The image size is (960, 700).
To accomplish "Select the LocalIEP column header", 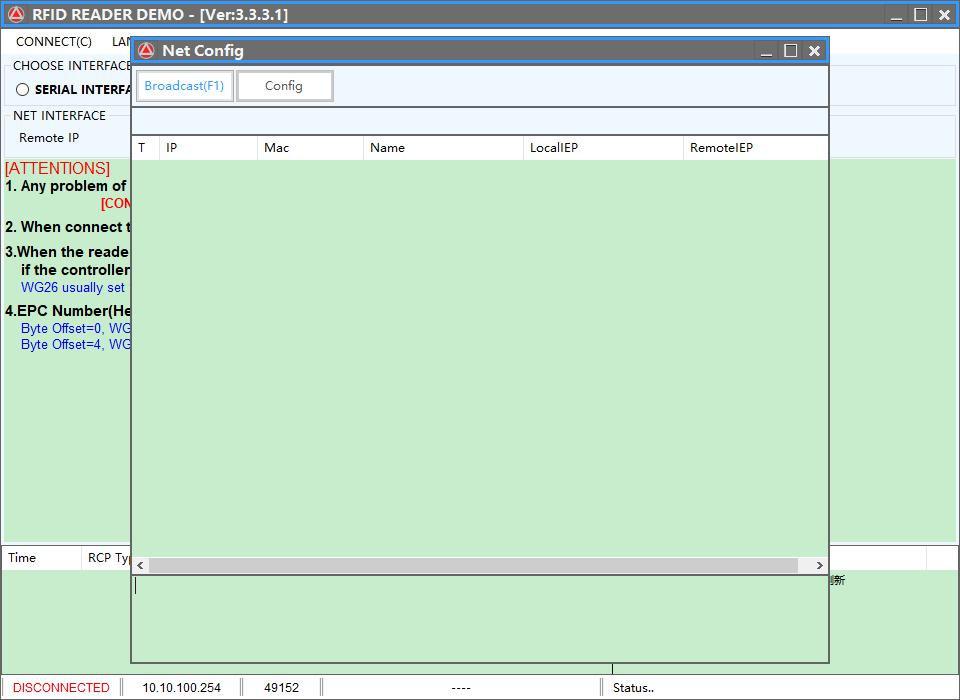I will pyautogui.click(x=603, y=148).
